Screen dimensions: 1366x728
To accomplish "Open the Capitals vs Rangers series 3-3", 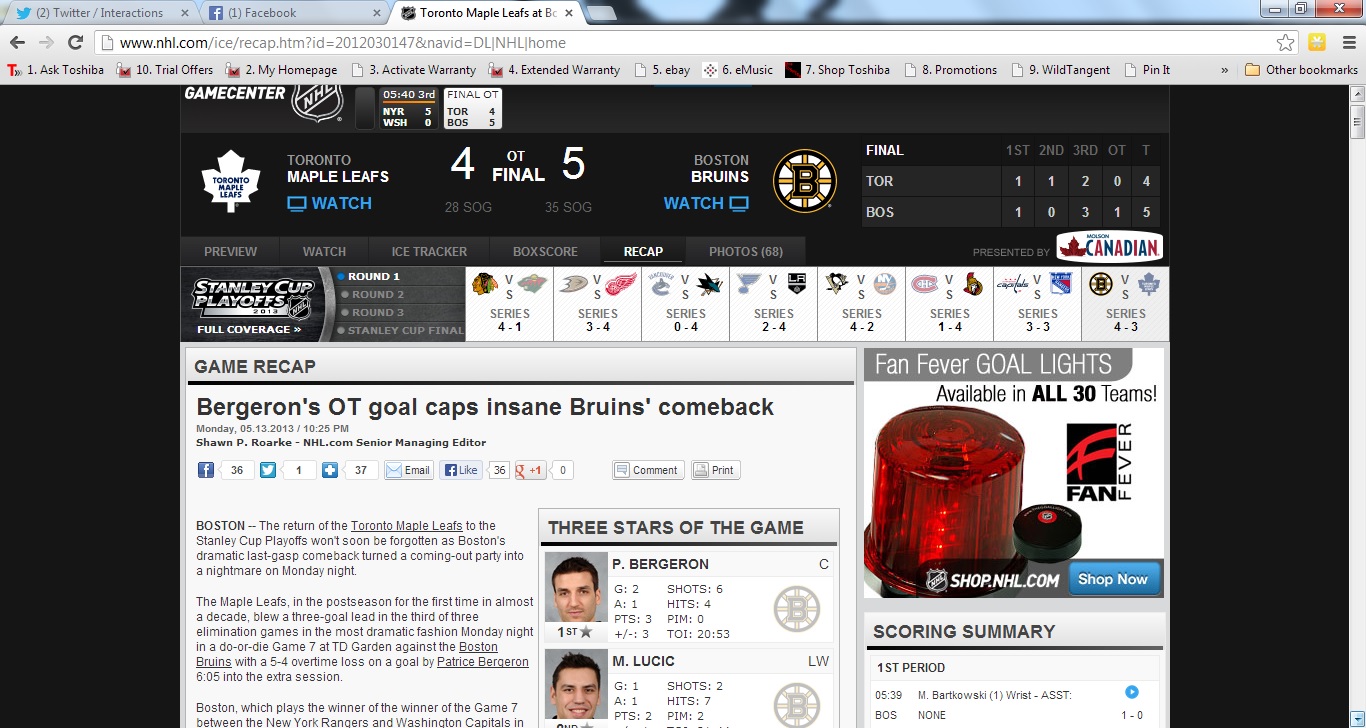I will pos(1038,304).
